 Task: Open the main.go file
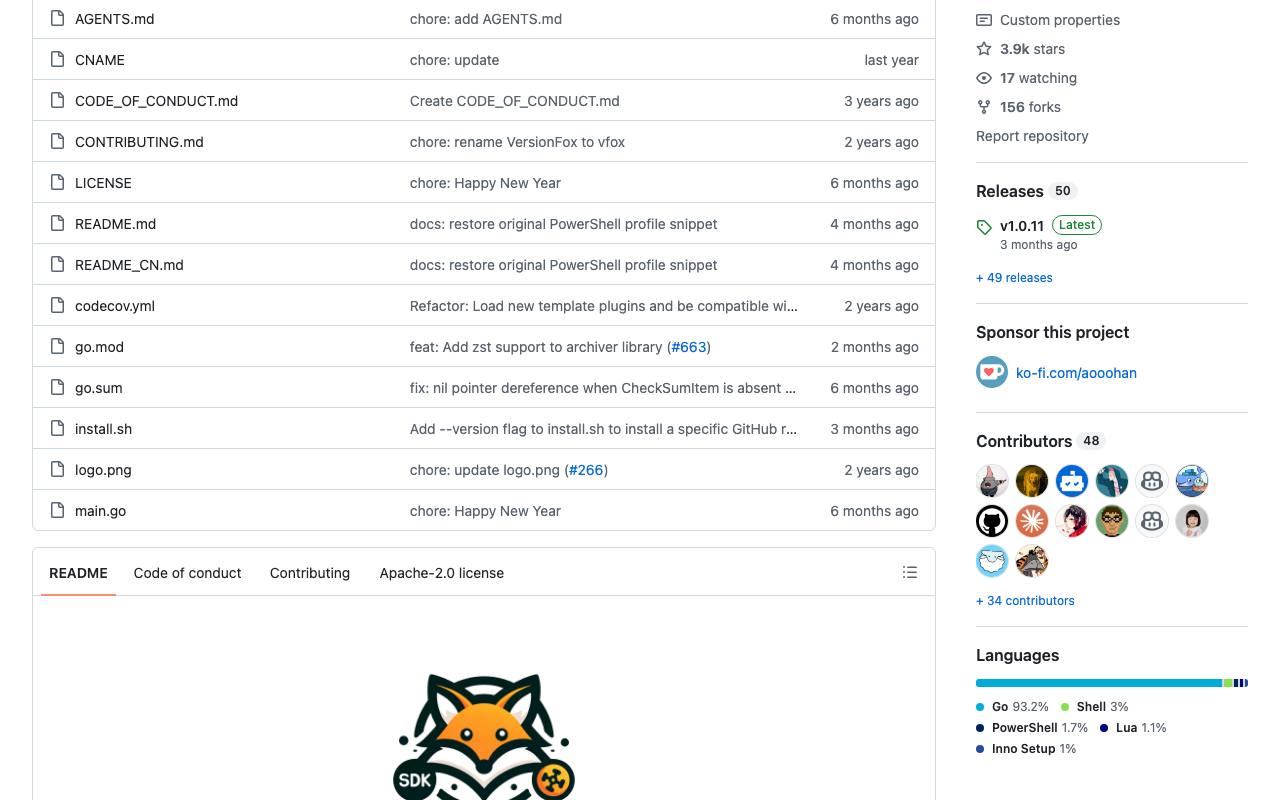tap(100, 511)
